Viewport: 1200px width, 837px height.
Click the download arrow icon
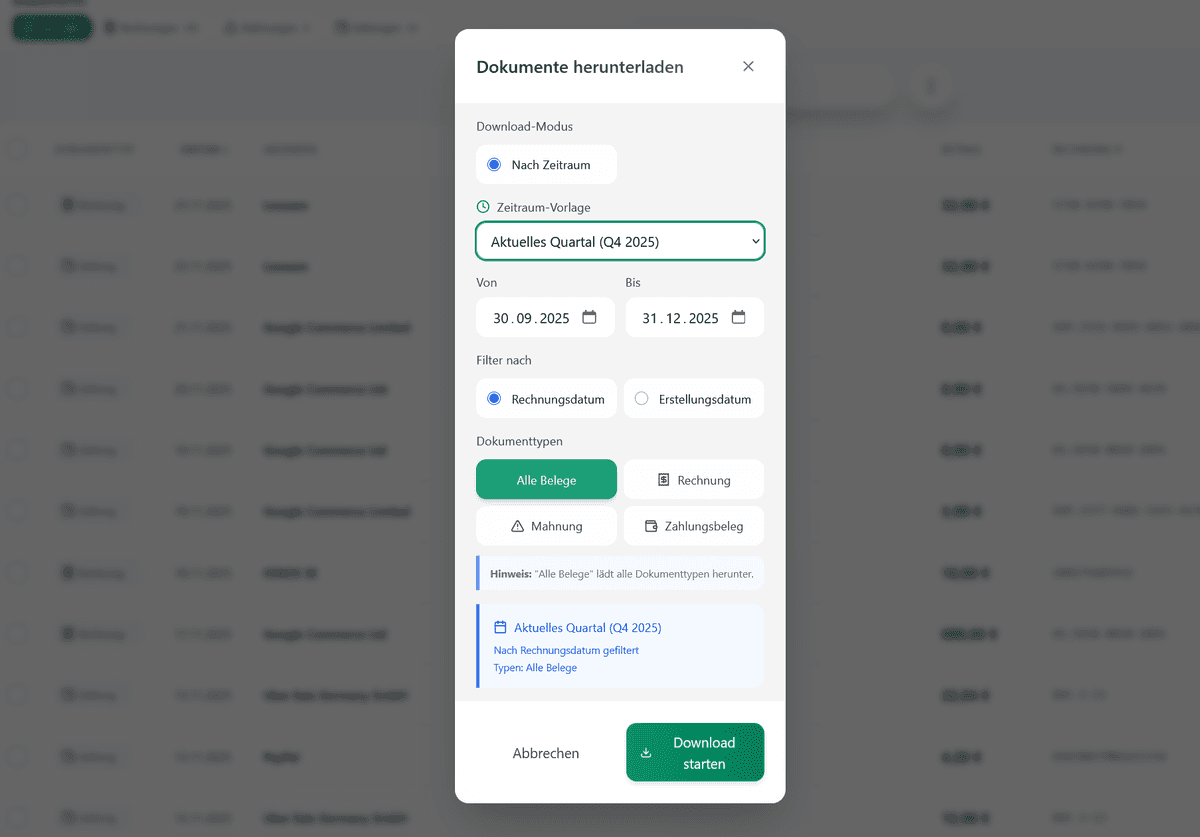click(646, 753)
